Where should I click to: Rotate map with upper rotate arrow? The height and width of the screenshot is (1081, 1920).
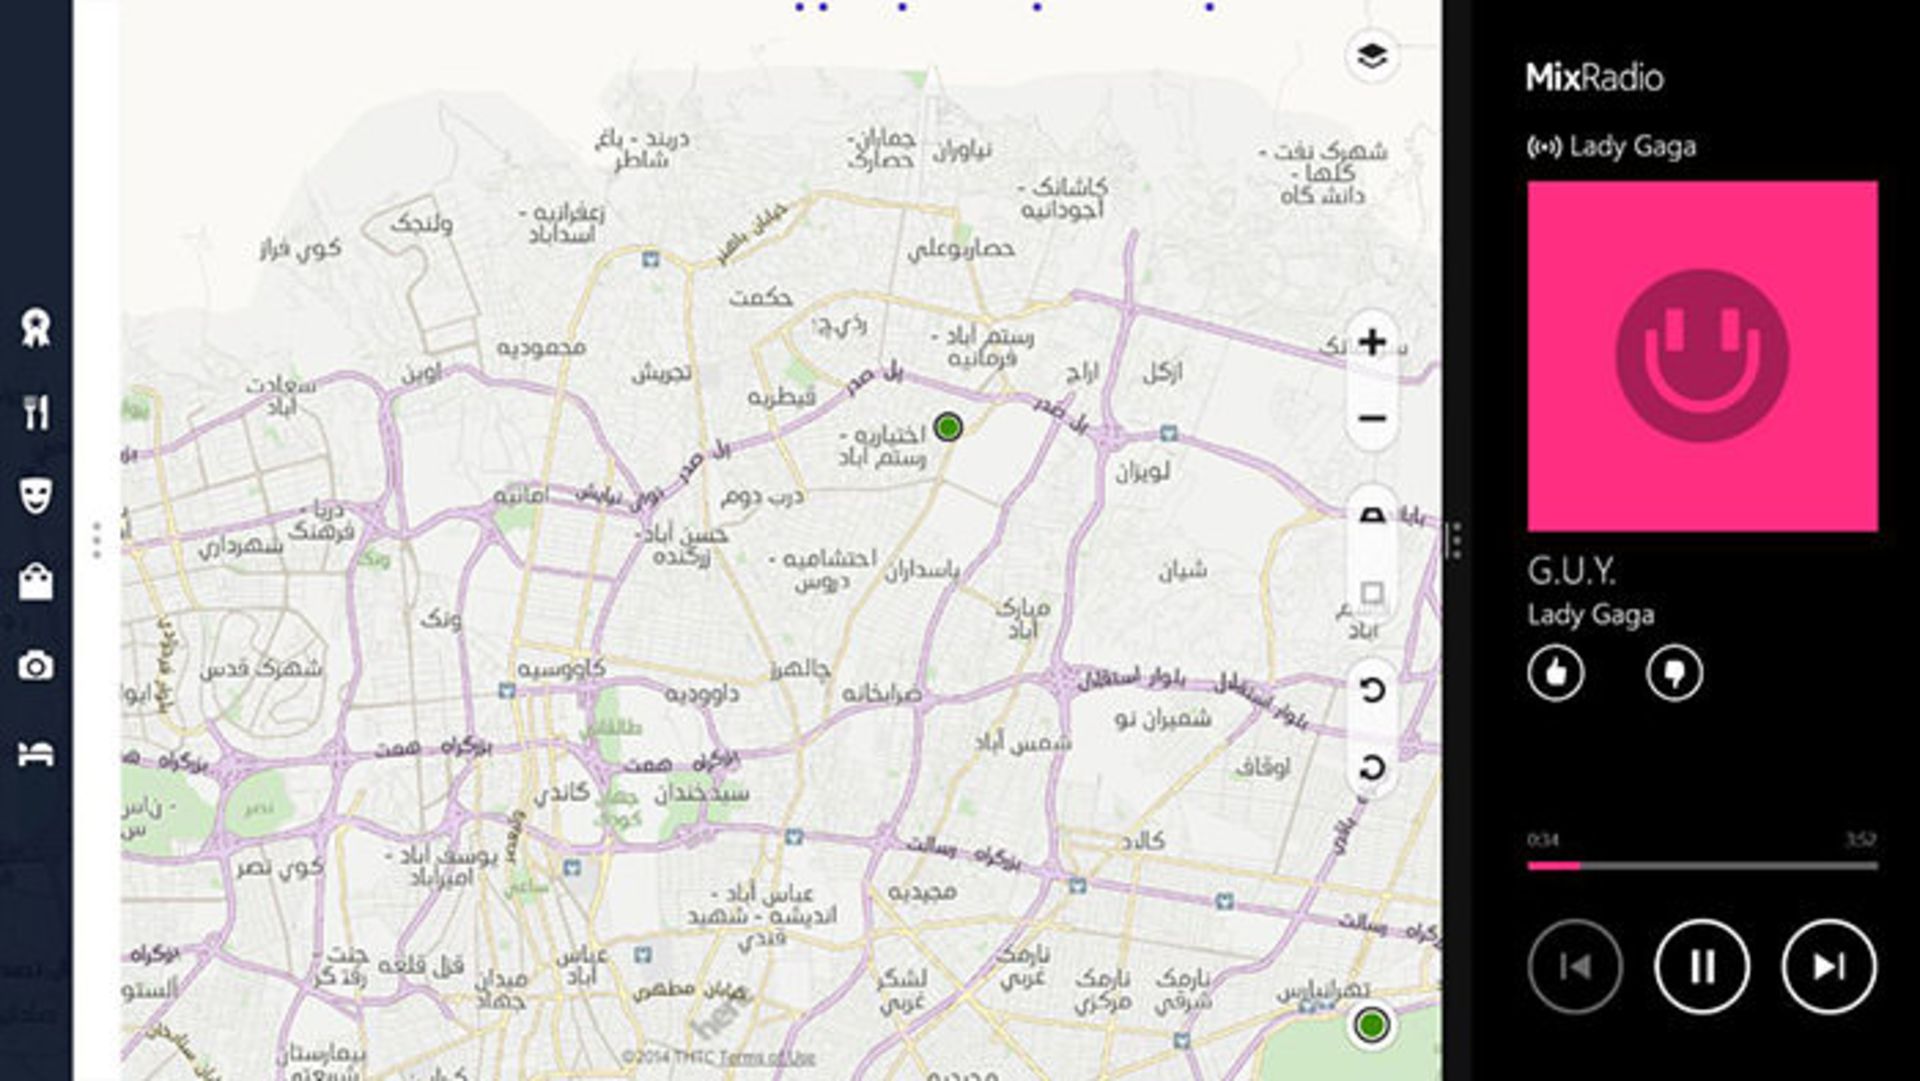point(1372,690)
